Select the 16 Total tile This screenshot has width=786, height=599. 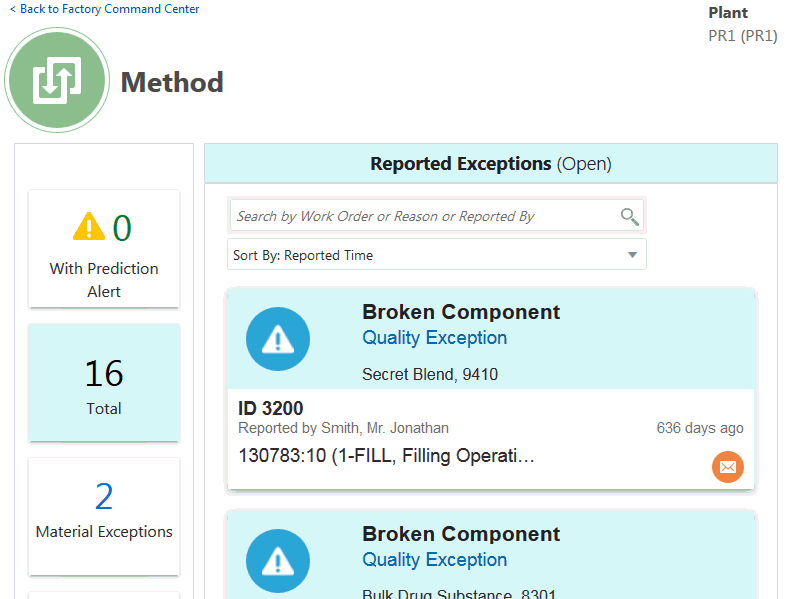(104, 383)
